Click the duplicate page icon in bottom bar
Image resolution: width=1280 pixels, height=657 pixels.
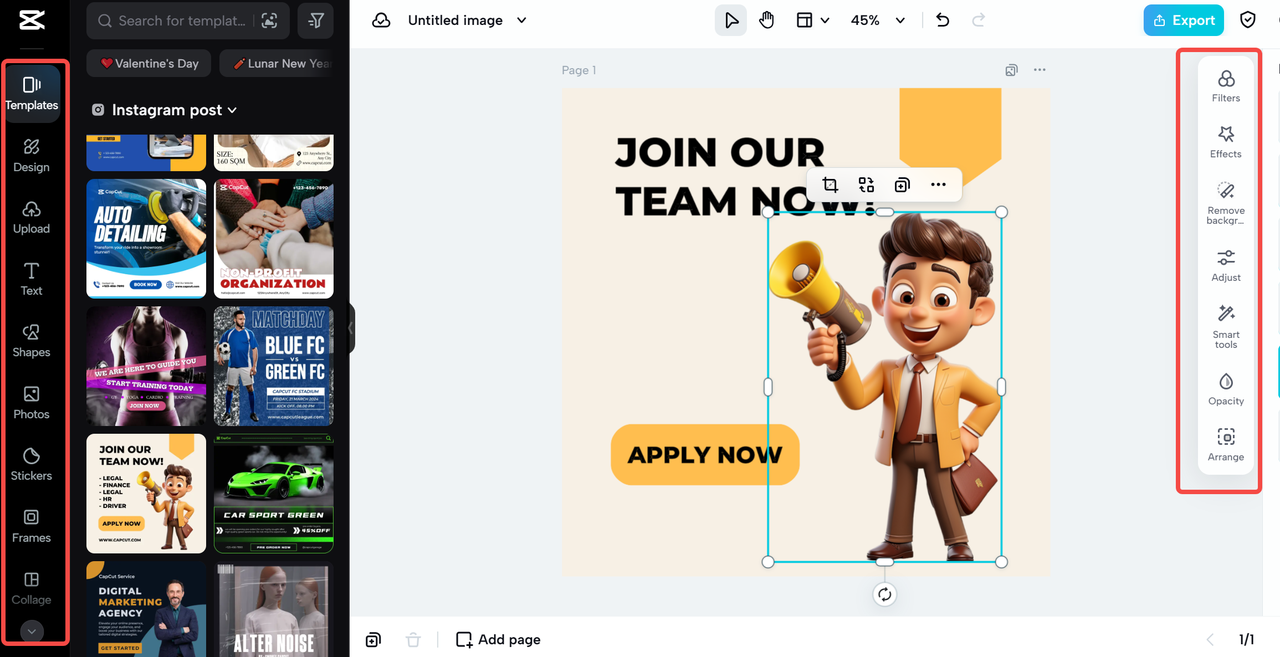click(373, 639)
